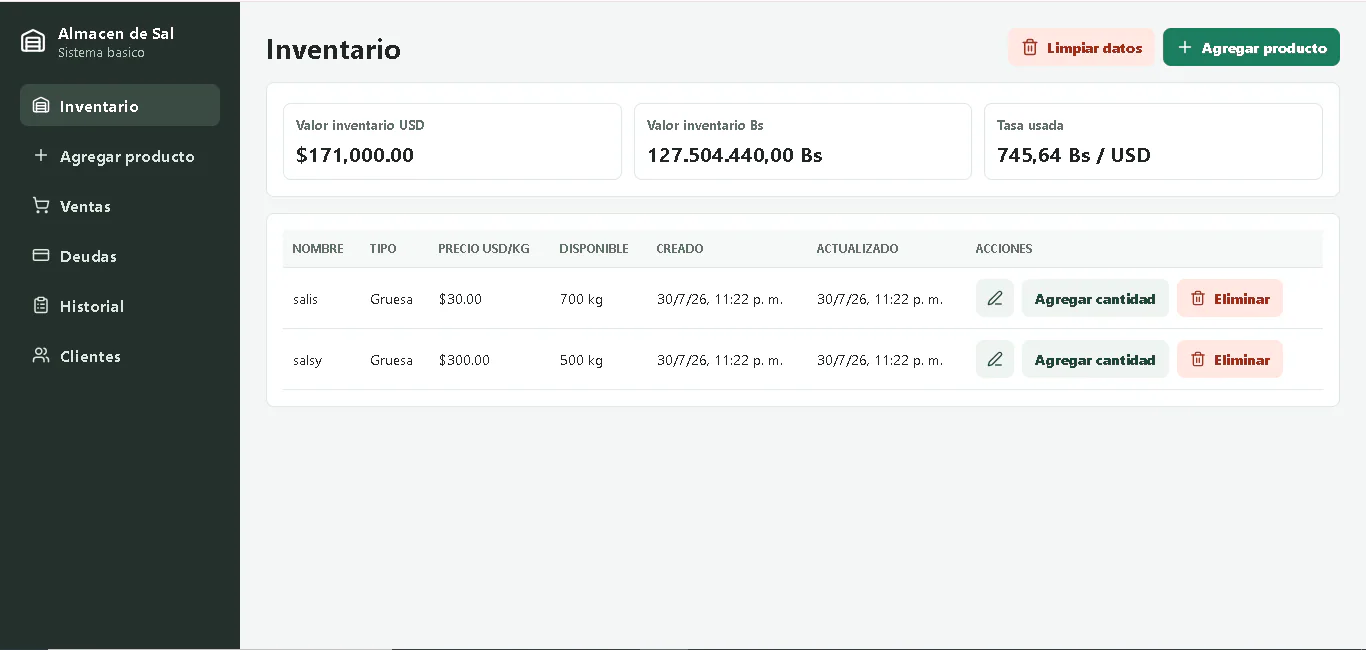The width and height of the screenshot is (1366, 650).
Task: Click the trash icon on Eliminar for salis
Action: (x=1198, y=298)
